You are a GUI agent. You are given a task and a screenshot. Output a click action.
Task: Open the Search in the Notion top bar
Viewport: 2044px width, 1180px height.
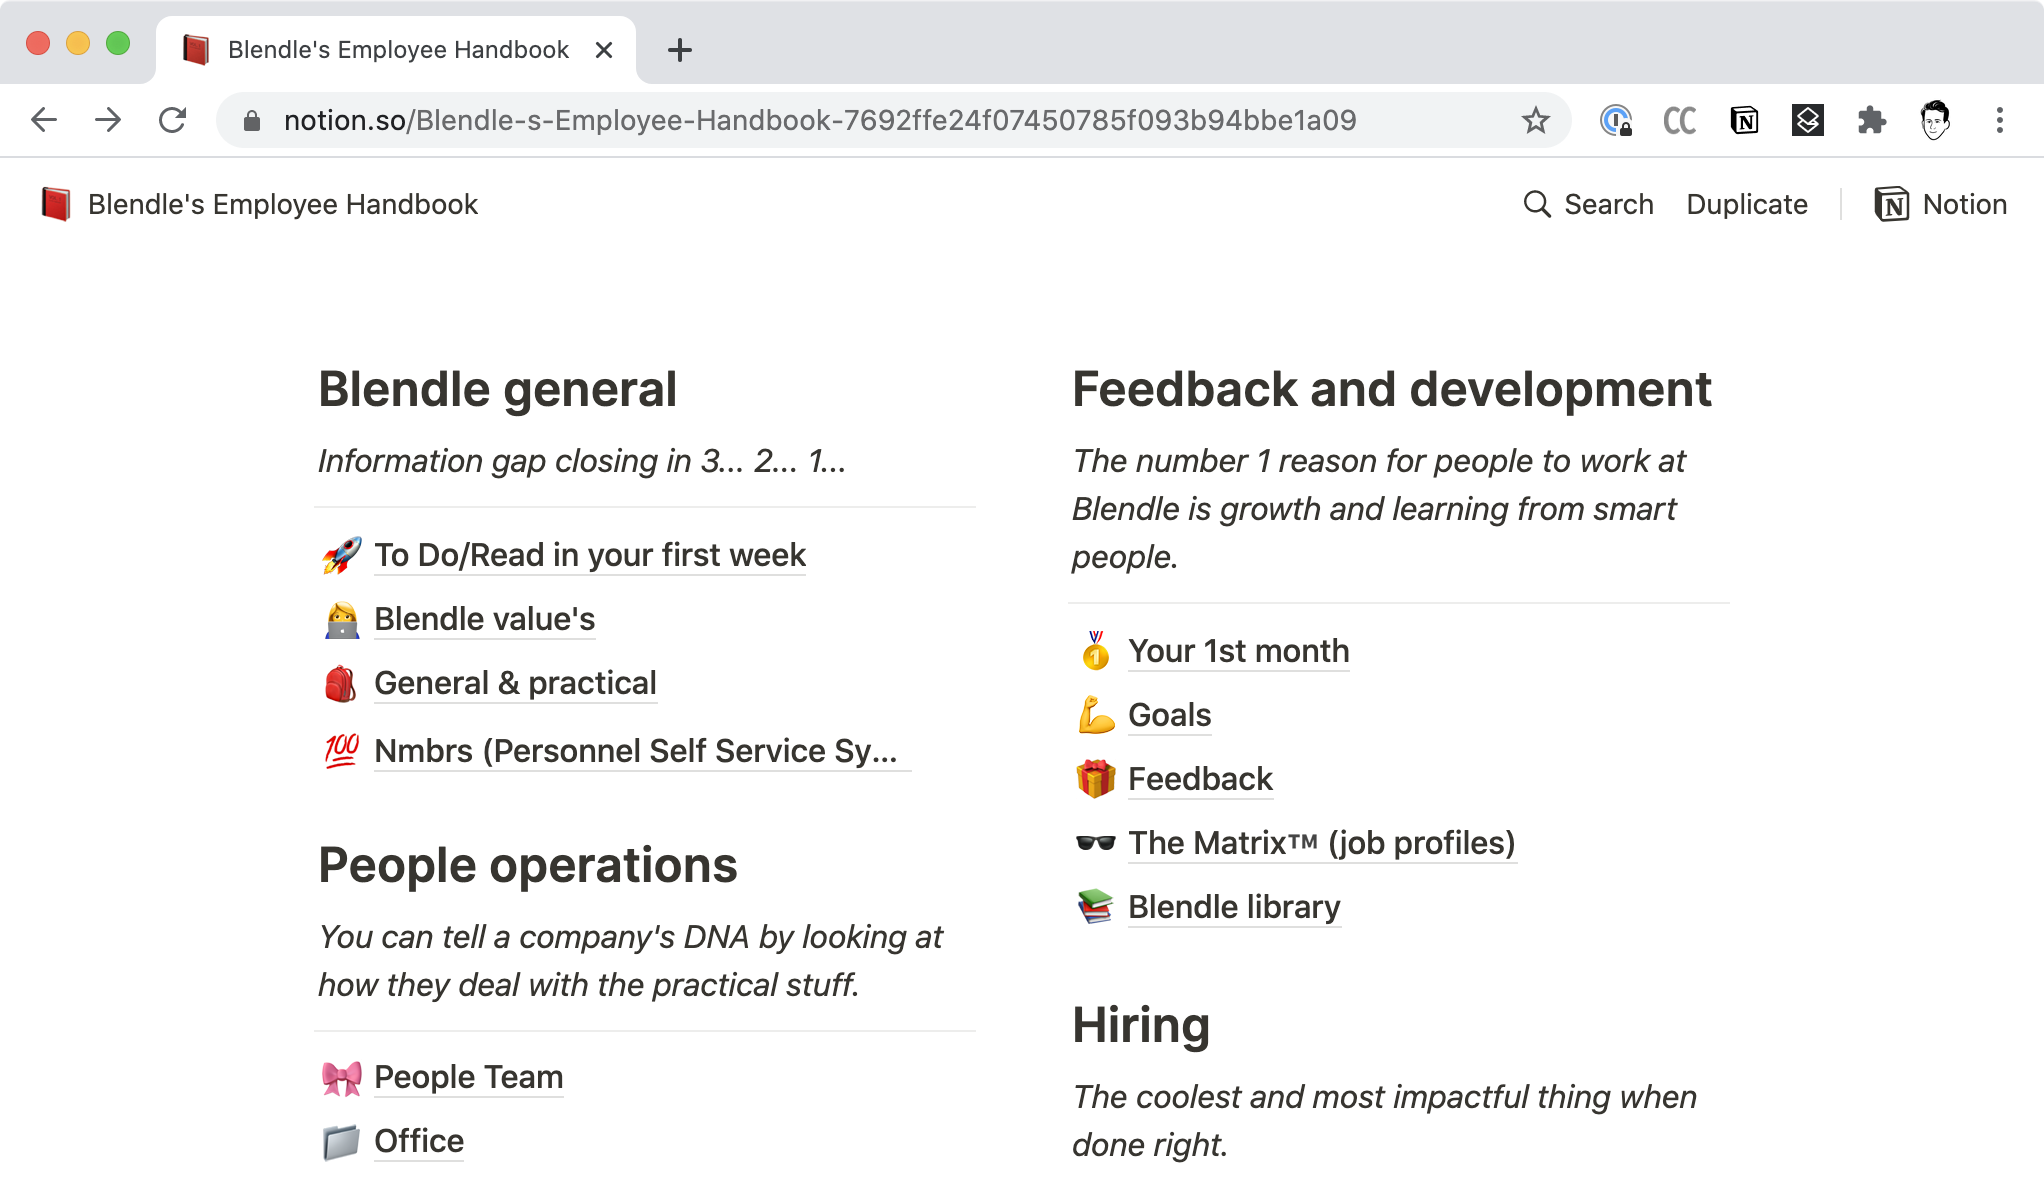[1588, 204]
